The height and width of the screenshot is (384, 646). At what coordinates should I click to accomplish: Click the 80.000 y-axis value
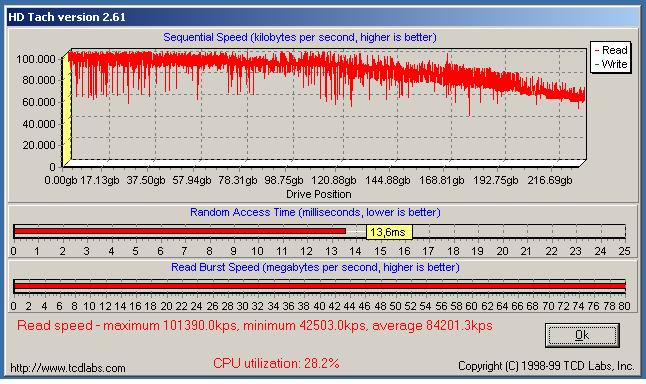(38, 80)
